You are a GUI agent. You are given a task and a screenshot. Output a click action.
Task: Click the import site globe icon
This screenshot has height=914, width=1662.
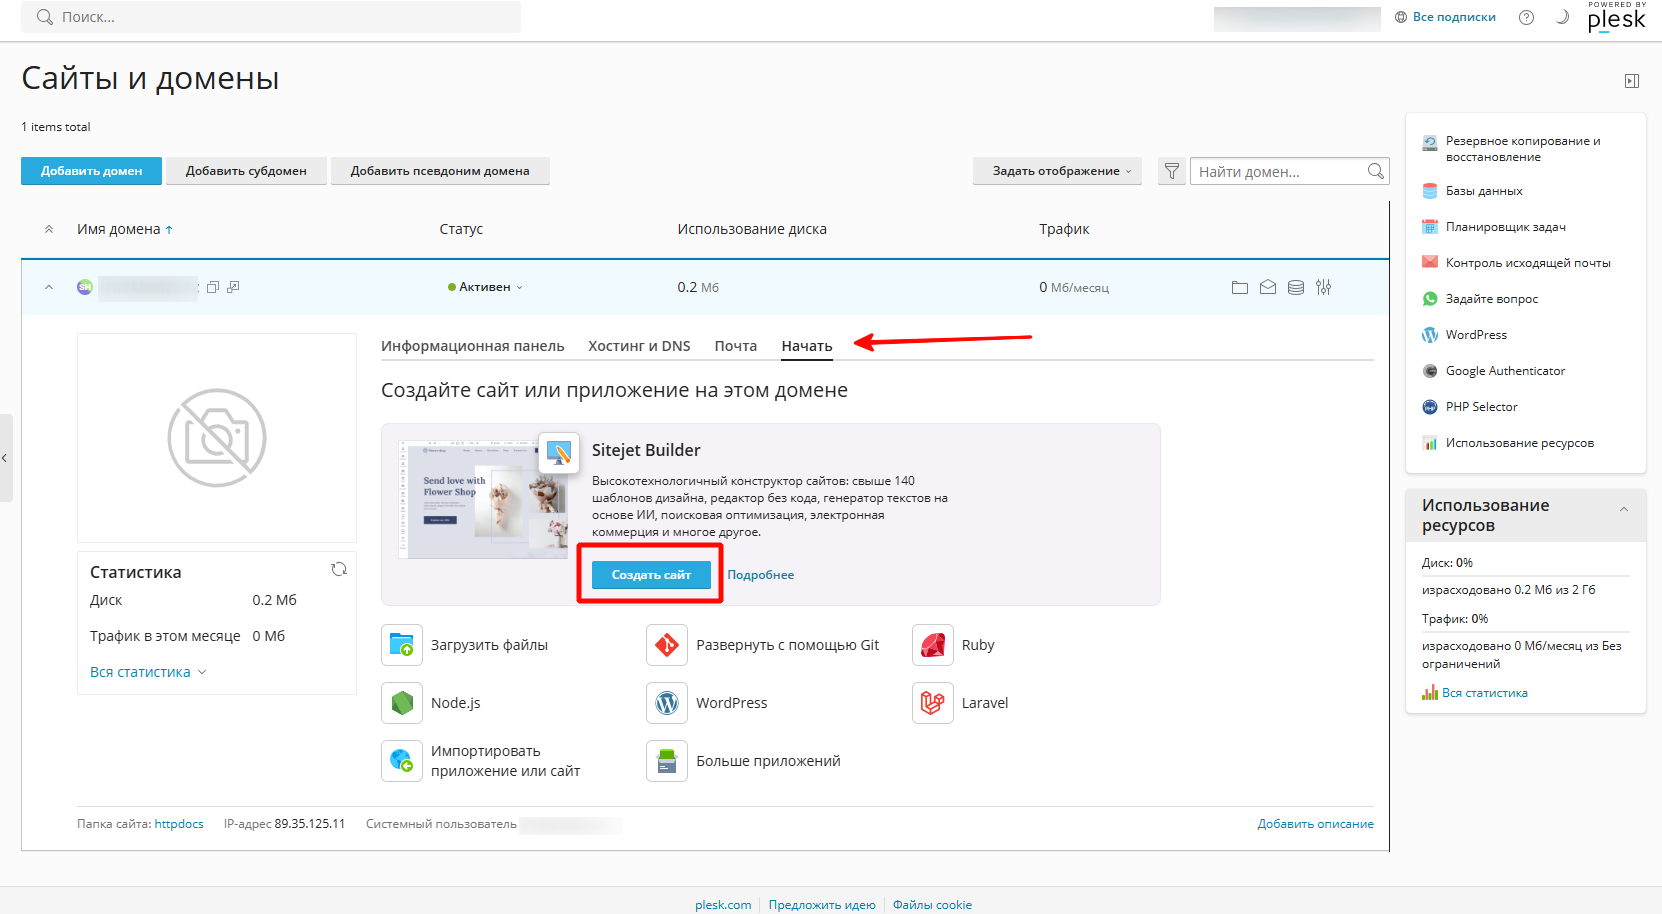click(402, 761)
